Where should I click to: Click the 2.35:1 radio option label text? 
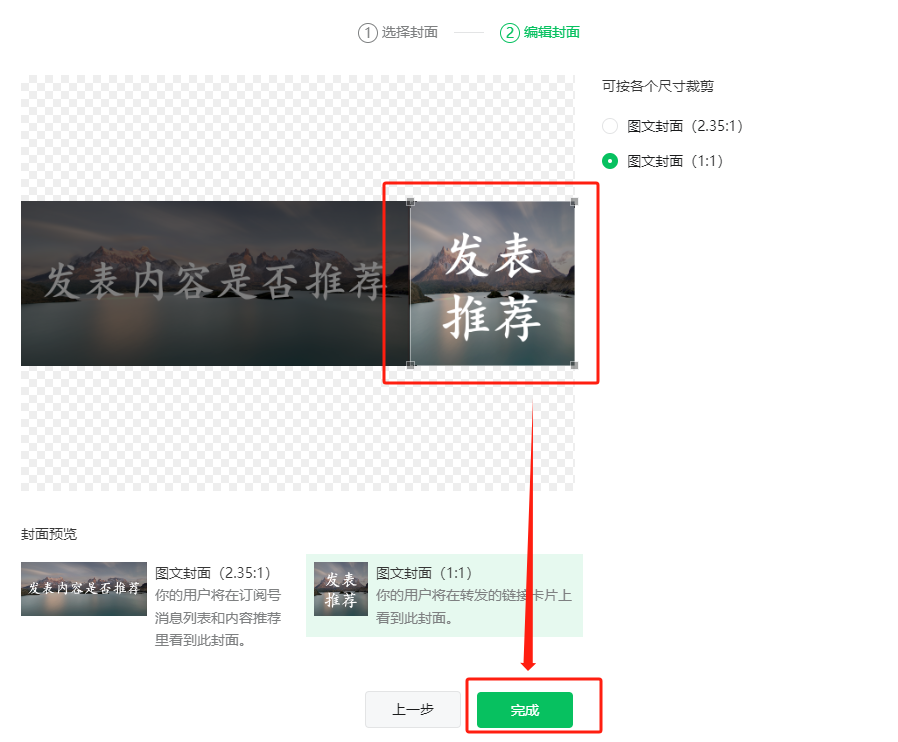[685, 126]
